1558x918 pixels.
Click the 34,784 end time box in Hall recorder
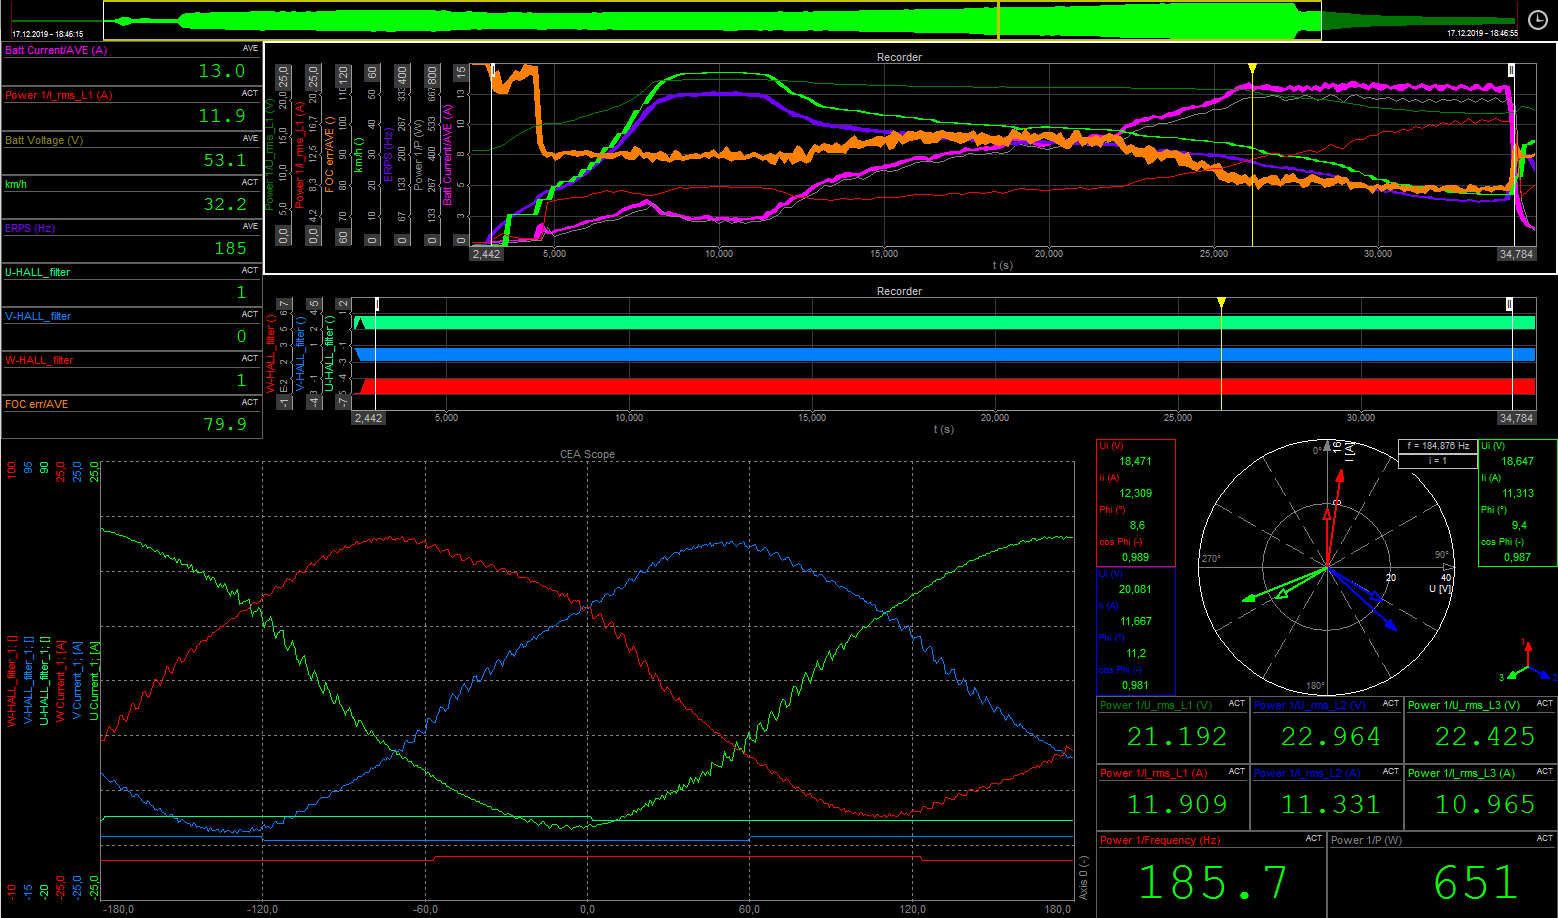tap(1516, 418)
